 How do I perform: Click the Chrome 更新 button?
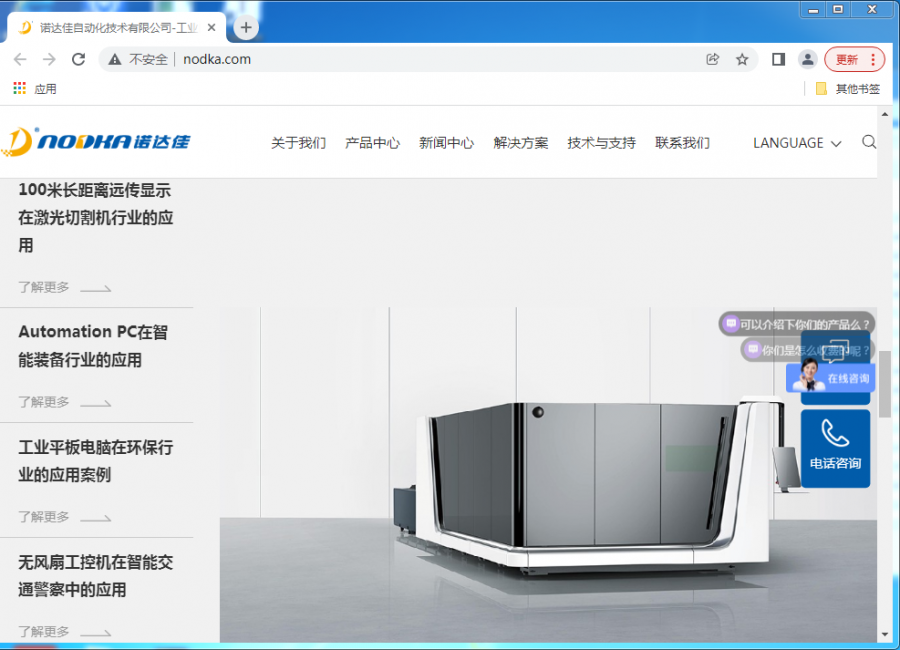pyautogui.click(x=853, y=59)
